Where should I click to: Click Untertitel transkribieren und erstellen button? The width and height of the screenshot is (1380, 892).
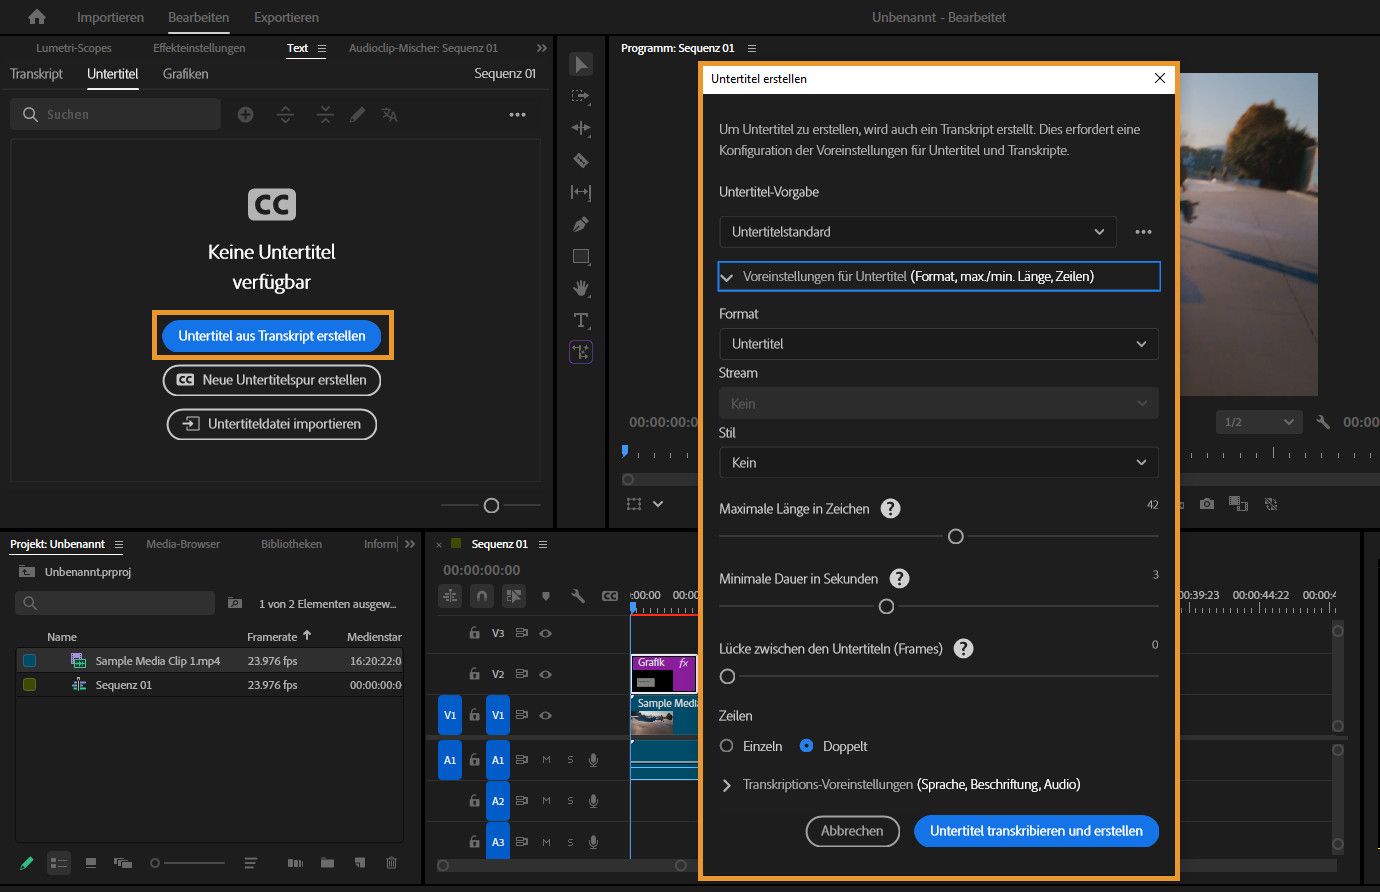pyautogui.click(x=1036, y=831)
